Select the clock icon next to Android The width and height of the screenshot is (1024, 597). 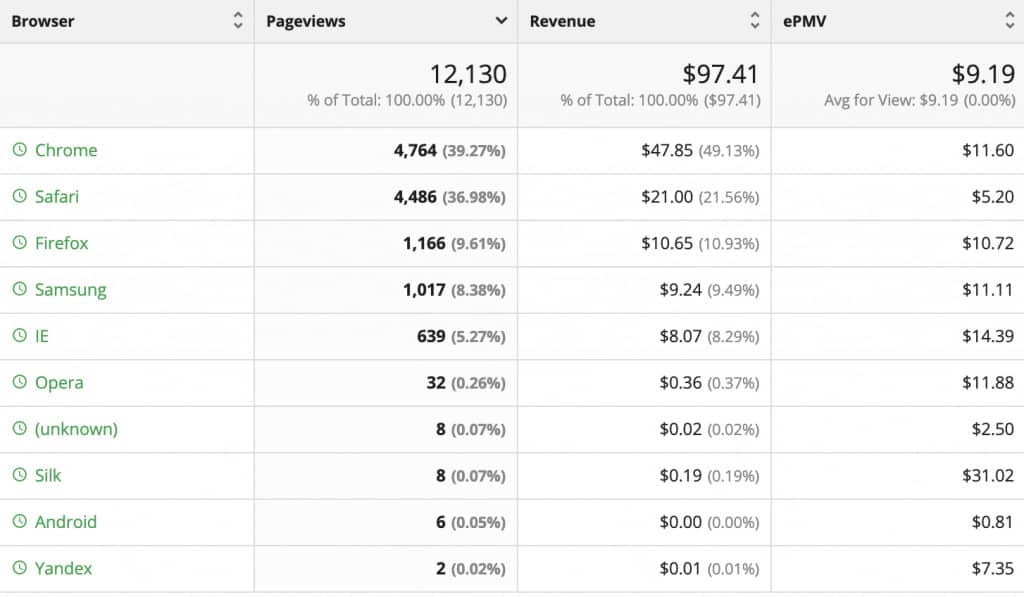tap(22, 522)
